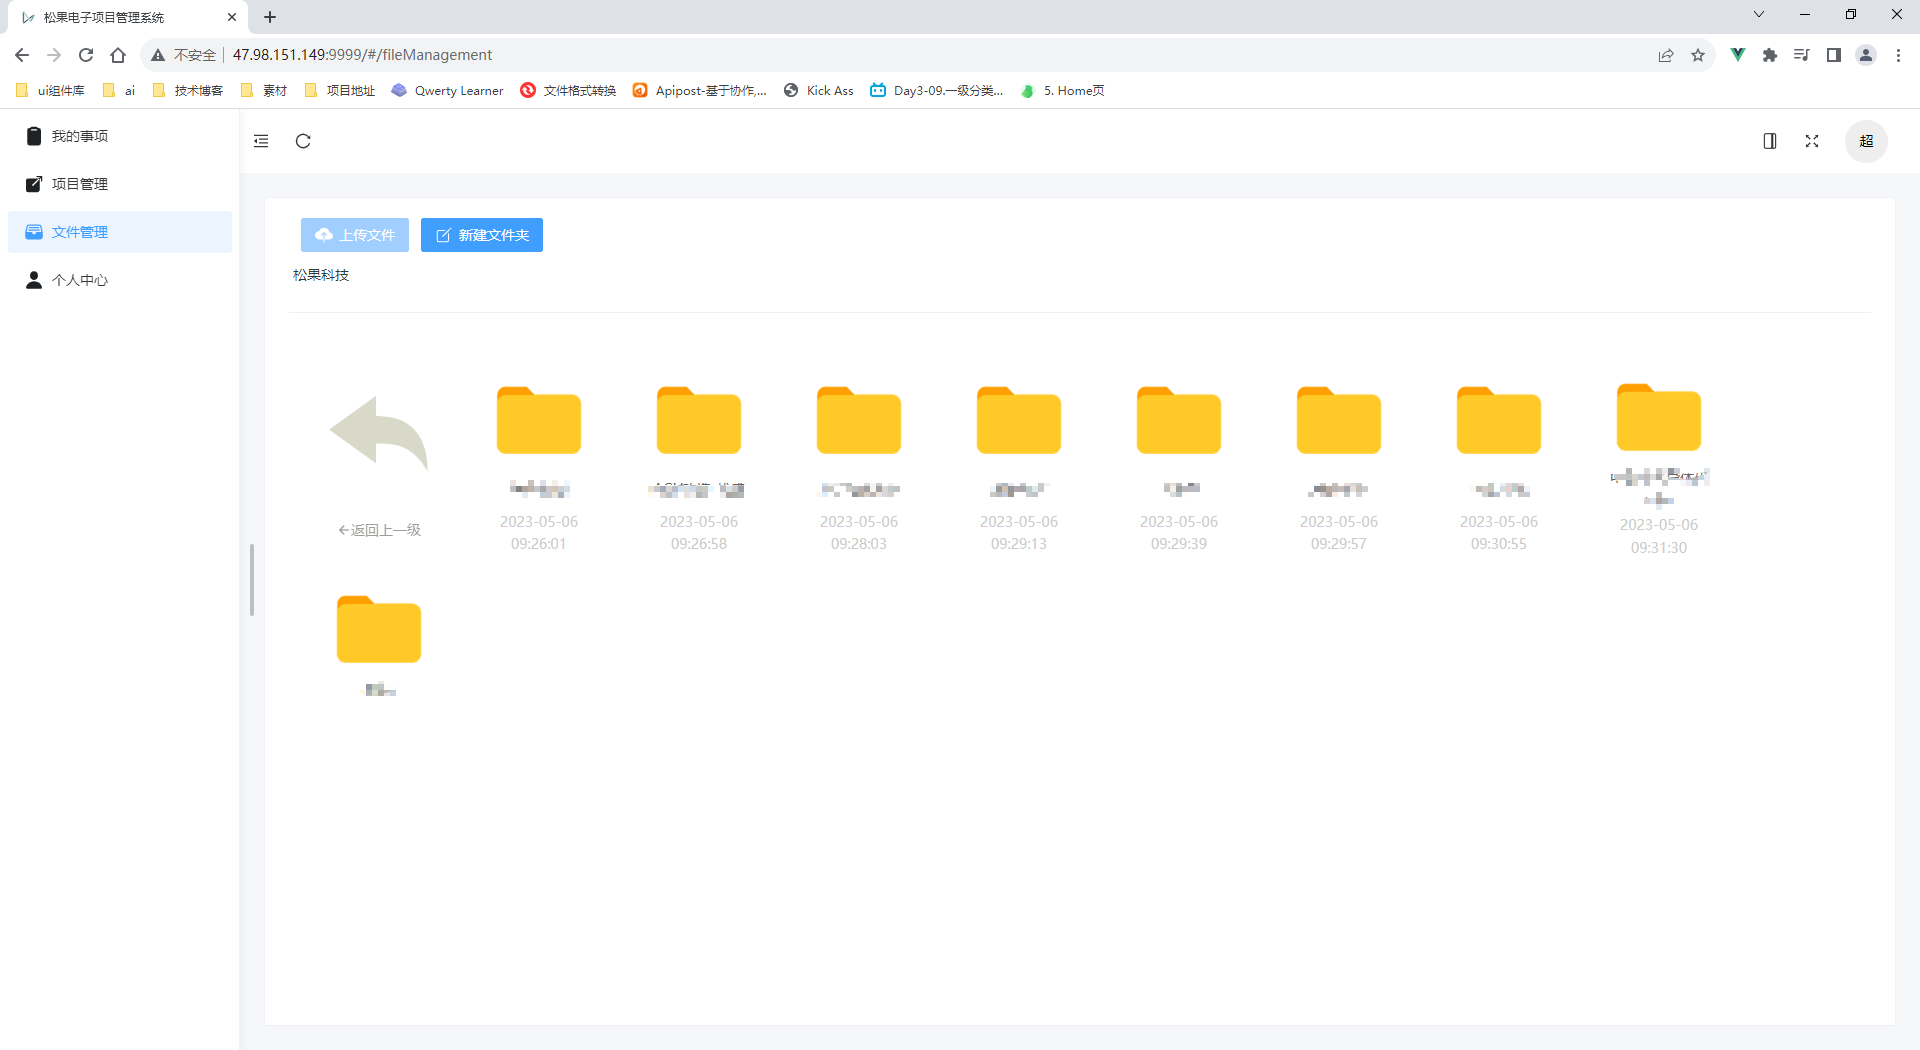
Task: Select 文件管理 in sidebar
Action: click(x=120, y=232)
